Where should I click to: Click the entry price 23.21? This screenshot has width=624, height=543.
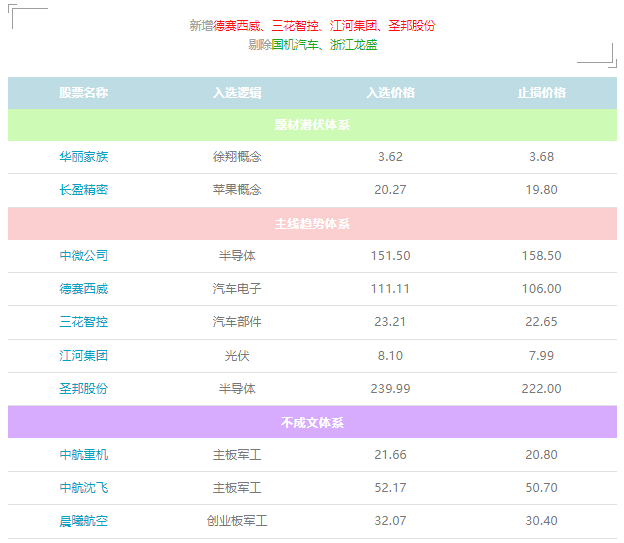tap(390, 322)
